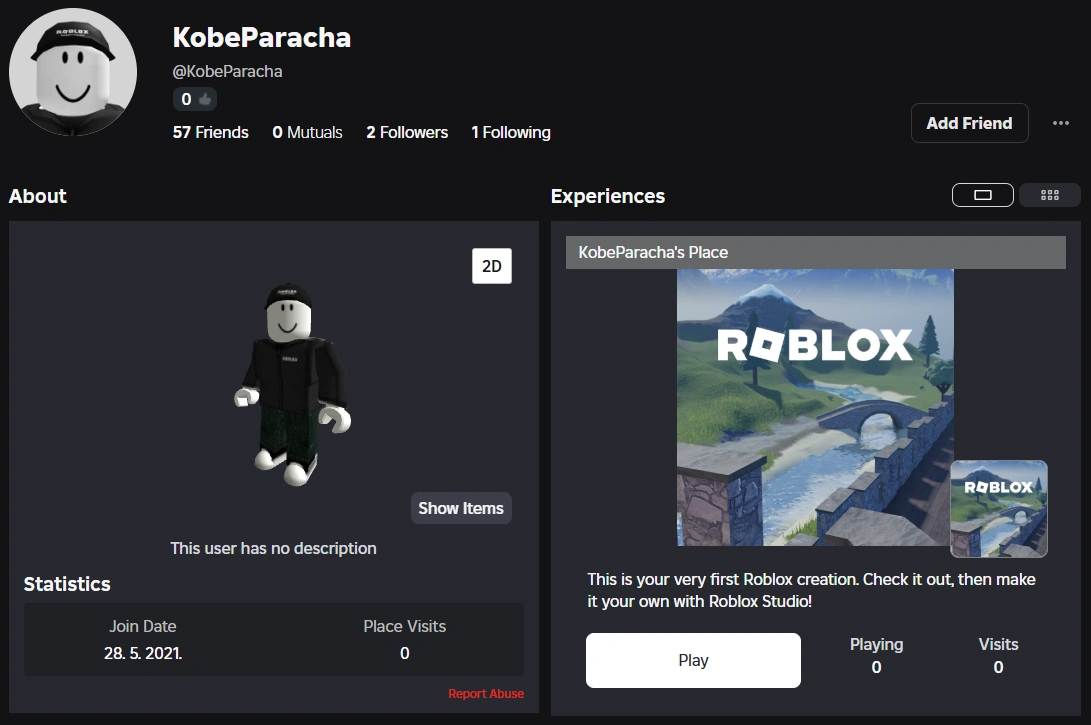Open KobeParacha's profile avatar picture
The width and height of the screenshot is (1091, 725).
(73, 72)
